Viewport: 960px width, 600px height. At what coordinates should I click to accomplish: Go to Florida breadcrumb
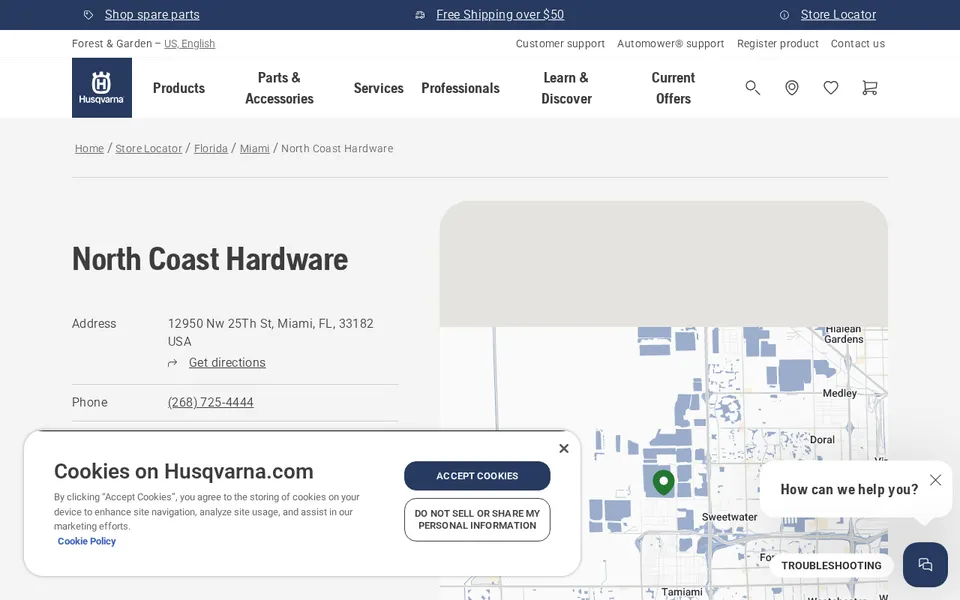pyautogui.click(x=211, y=148)
